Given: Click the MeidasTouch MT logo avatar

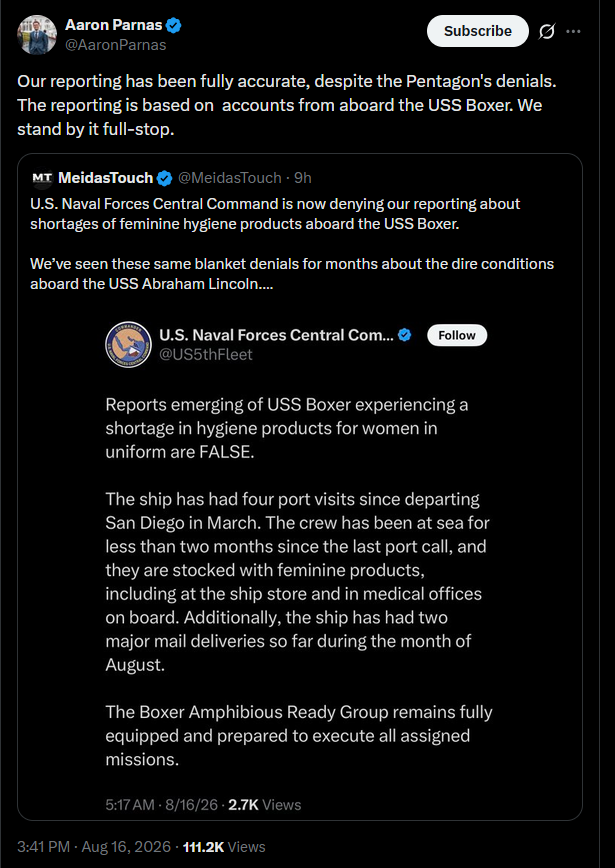Looking at the screenshot, I should tap(42, 178).
